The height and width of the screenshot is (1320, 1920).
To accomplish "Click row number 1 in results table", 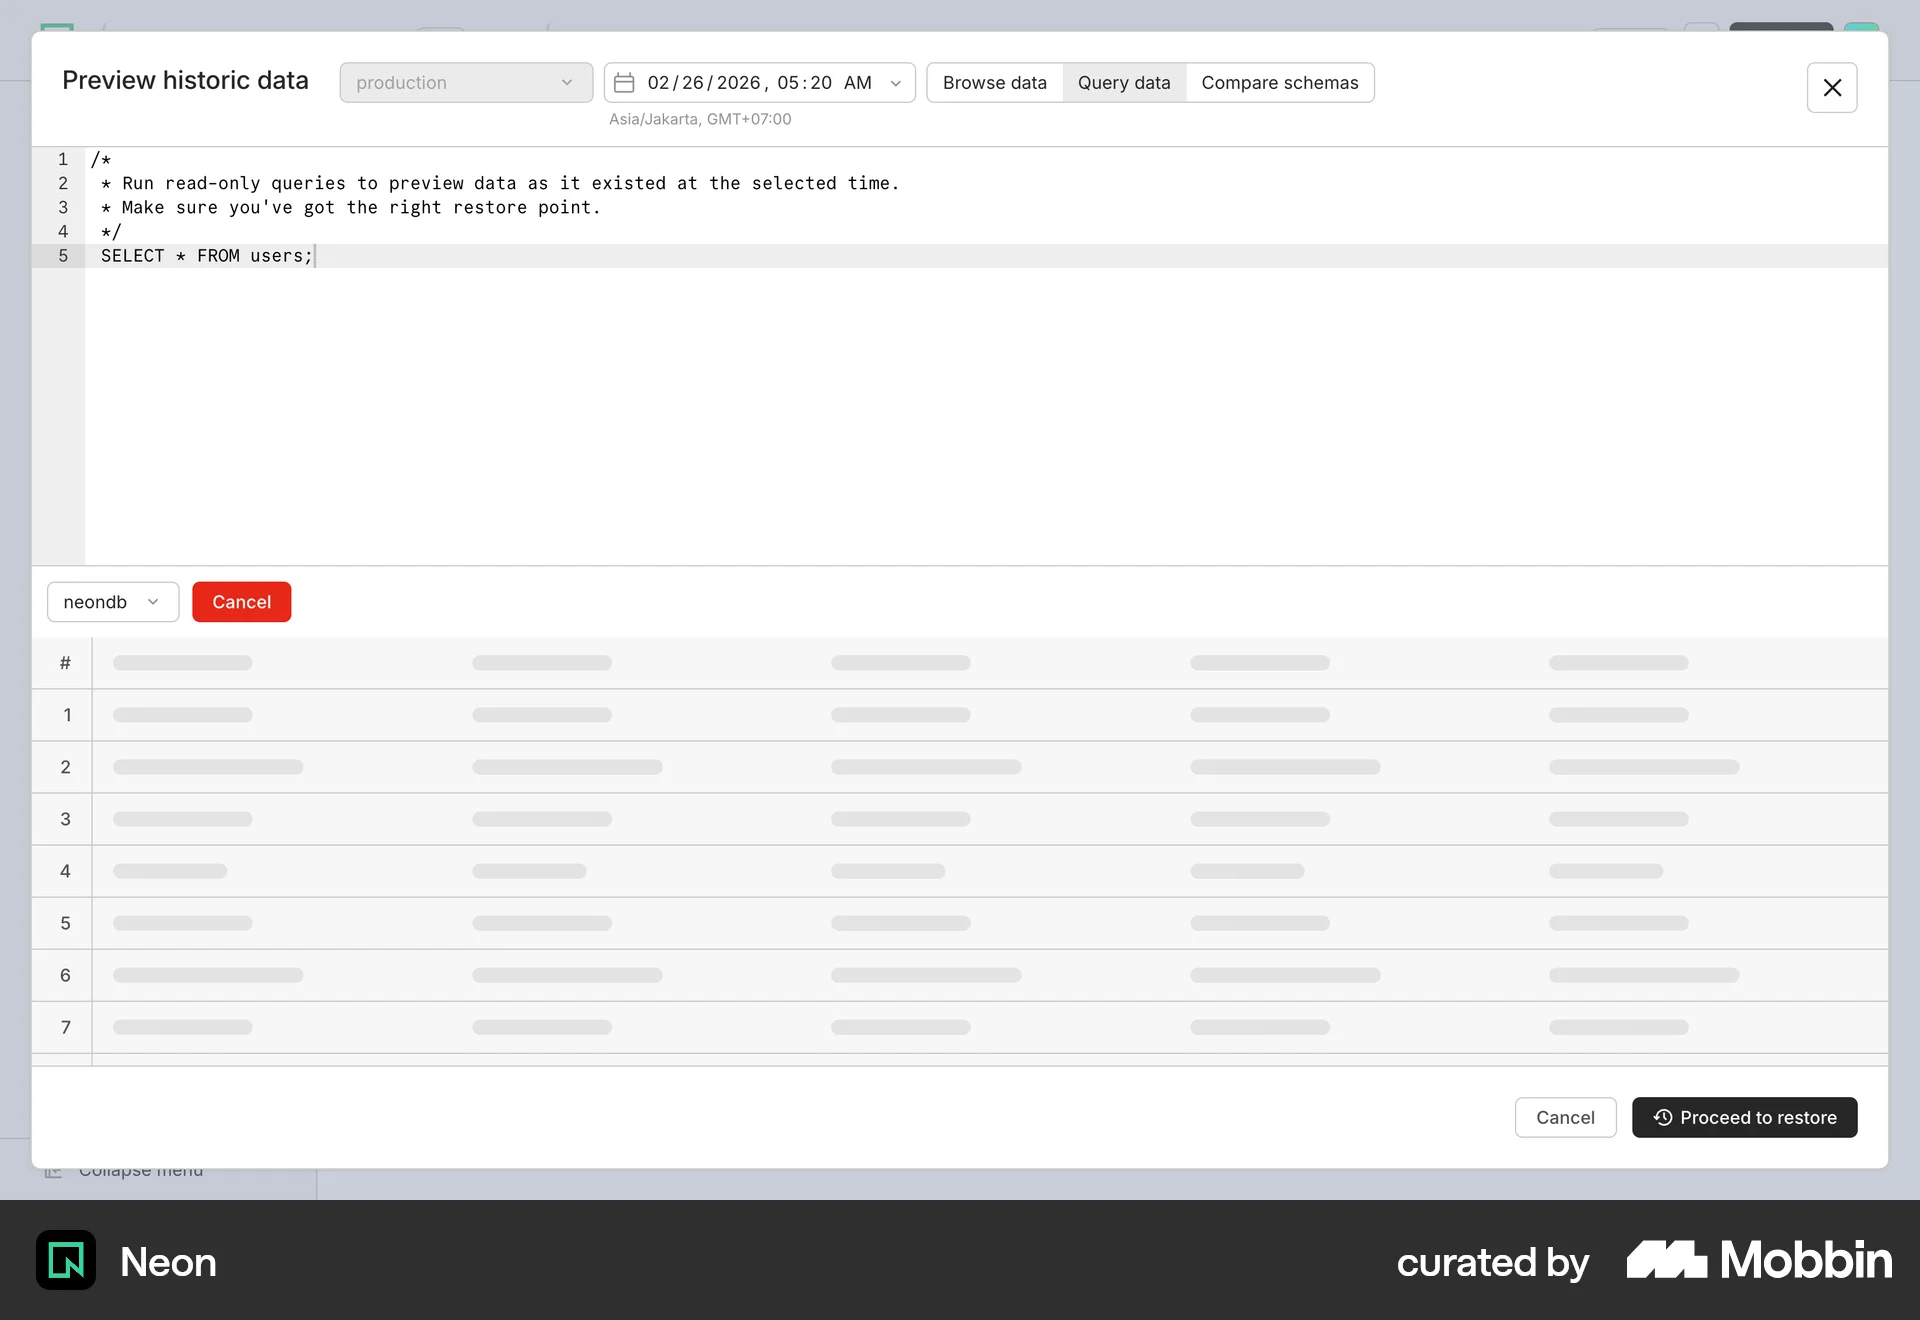I will tap(67, 715).
